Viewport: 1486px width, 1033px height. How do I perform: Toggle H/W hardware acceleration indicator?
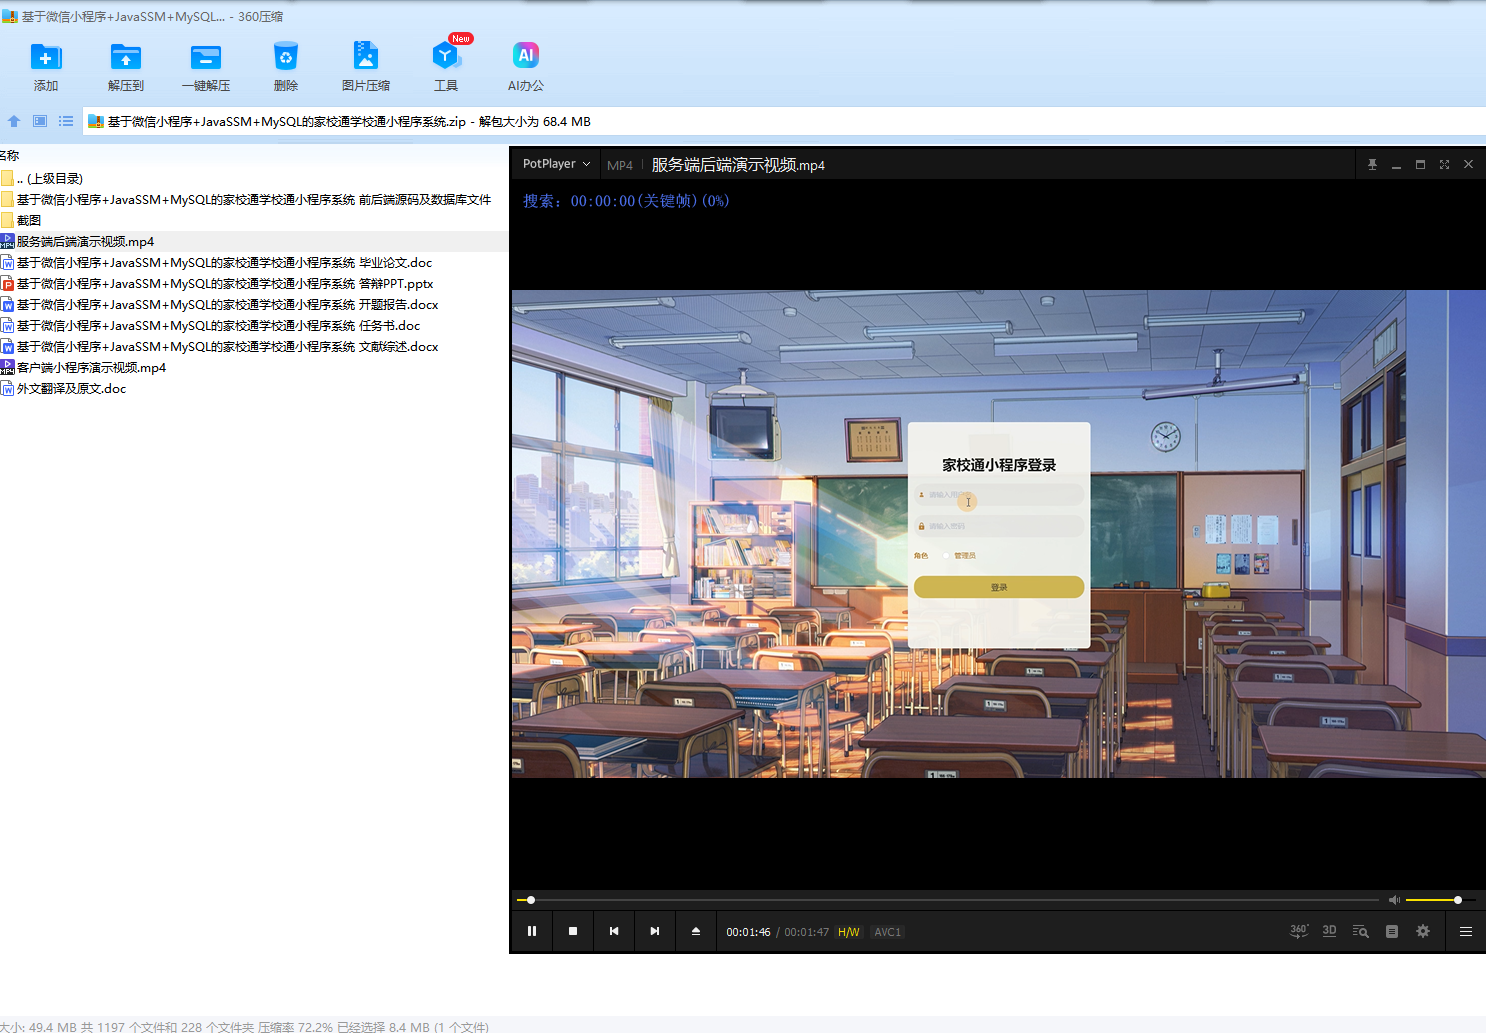(x=848, y=932)
